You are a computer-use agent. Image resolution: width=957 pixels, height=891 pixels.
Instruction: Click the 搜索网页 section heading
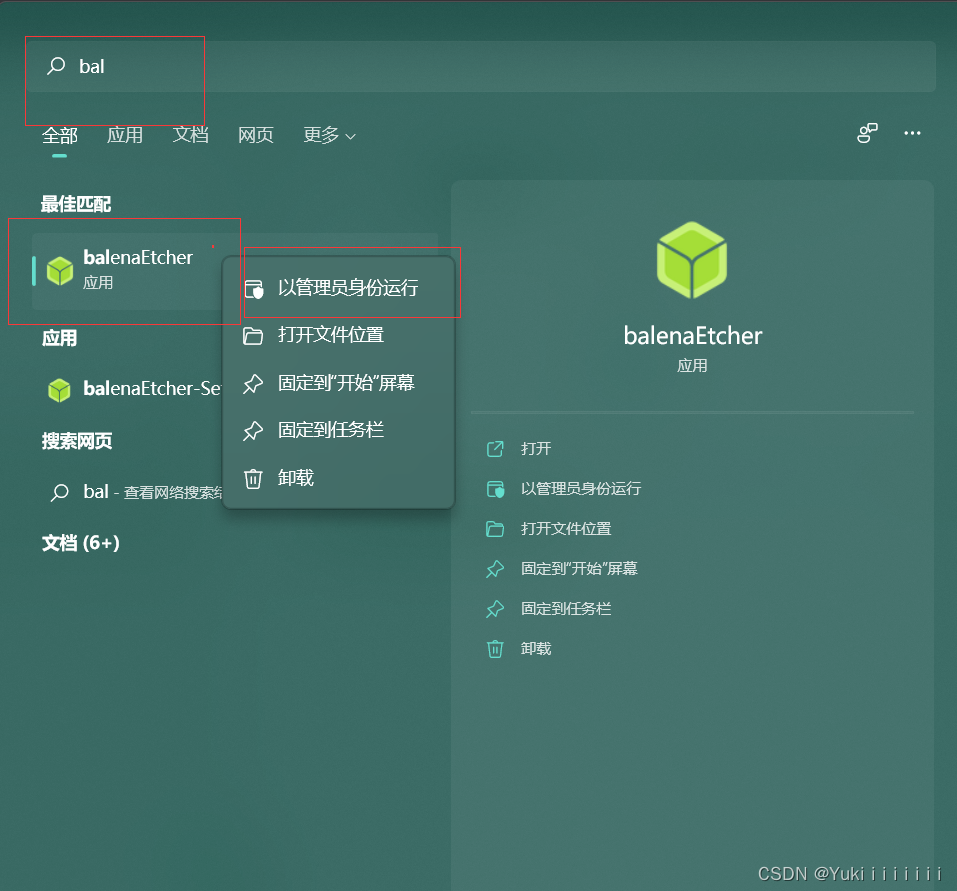[x=77, y=441]
